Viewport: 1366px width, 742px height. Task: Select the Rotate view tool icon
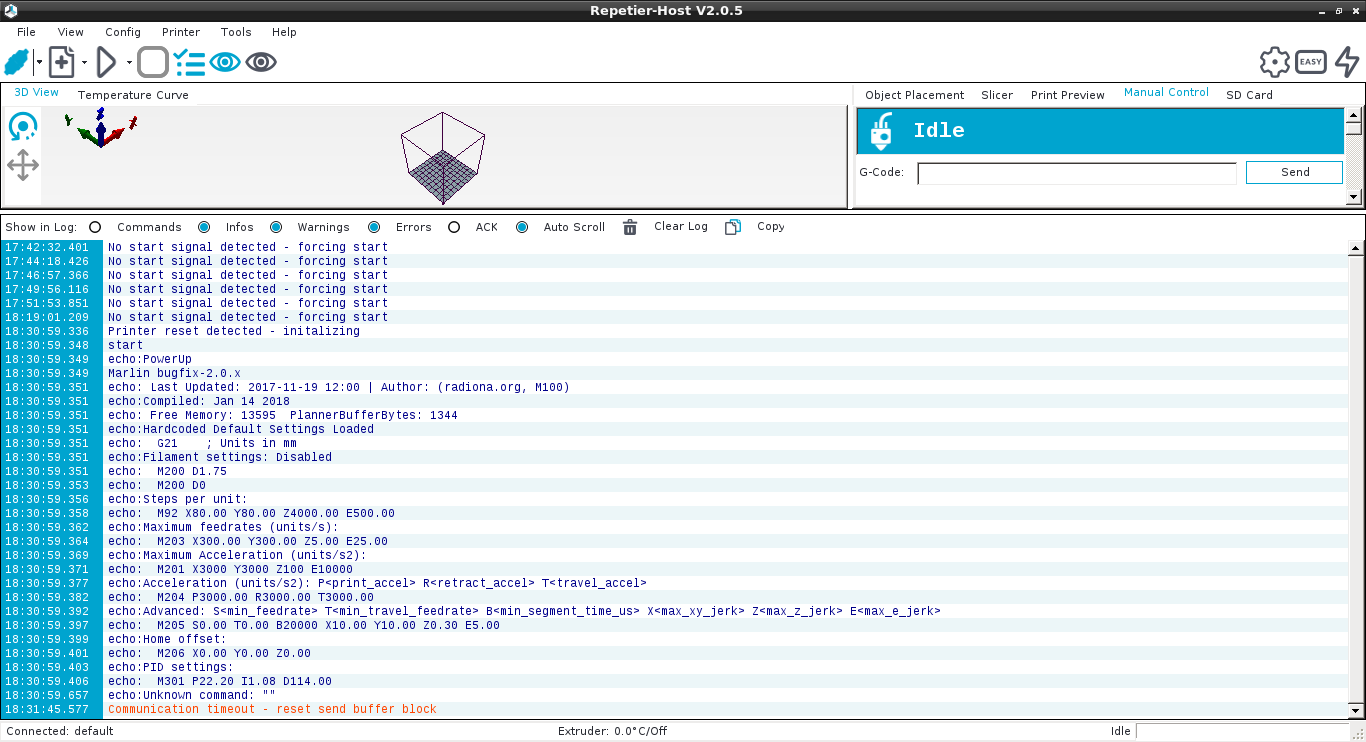pos(23,127)
